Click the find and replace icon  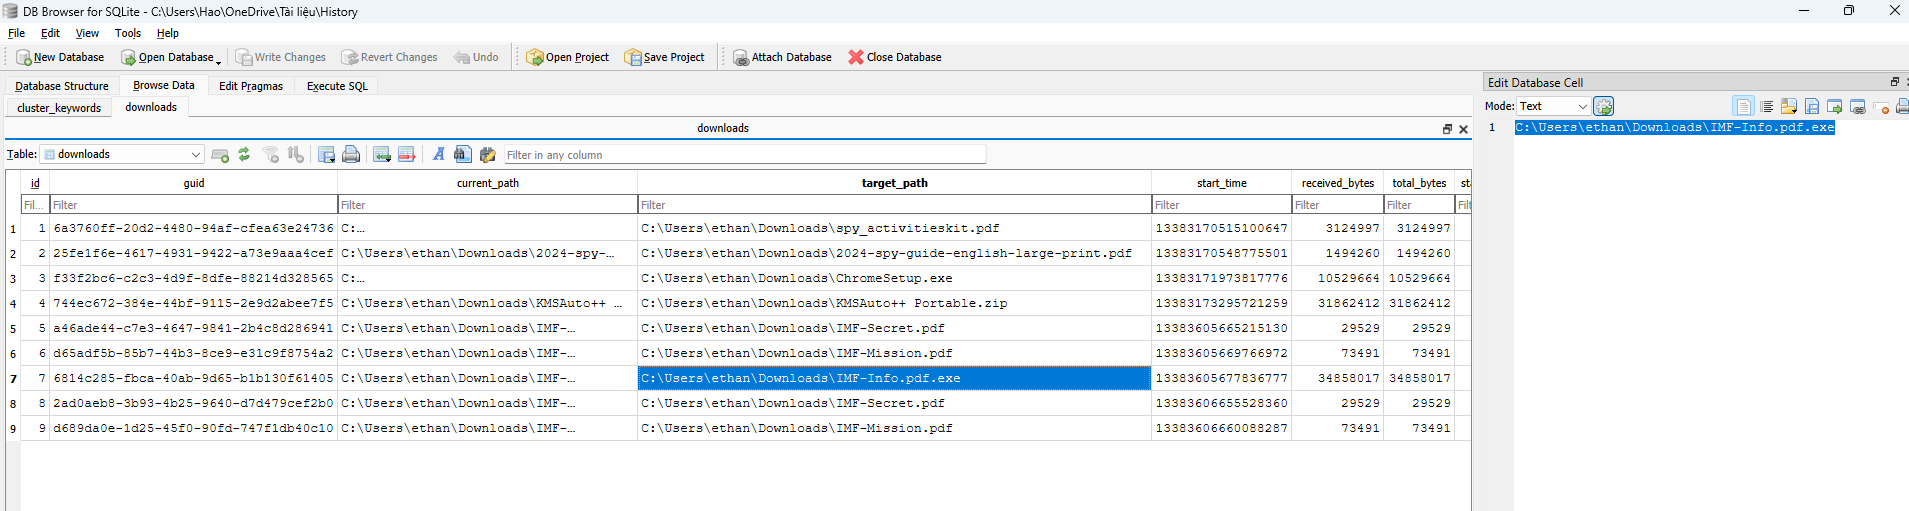point(487,154)
